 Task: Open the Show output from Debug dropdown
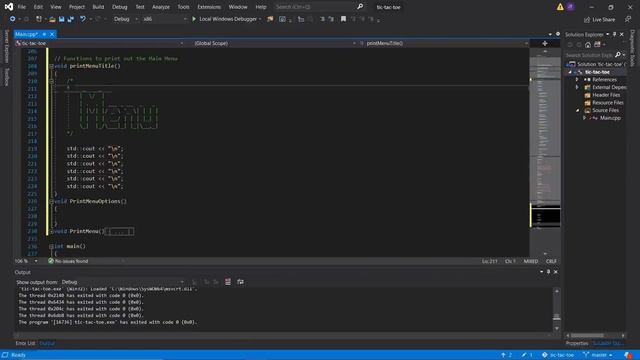pos(122,282)
